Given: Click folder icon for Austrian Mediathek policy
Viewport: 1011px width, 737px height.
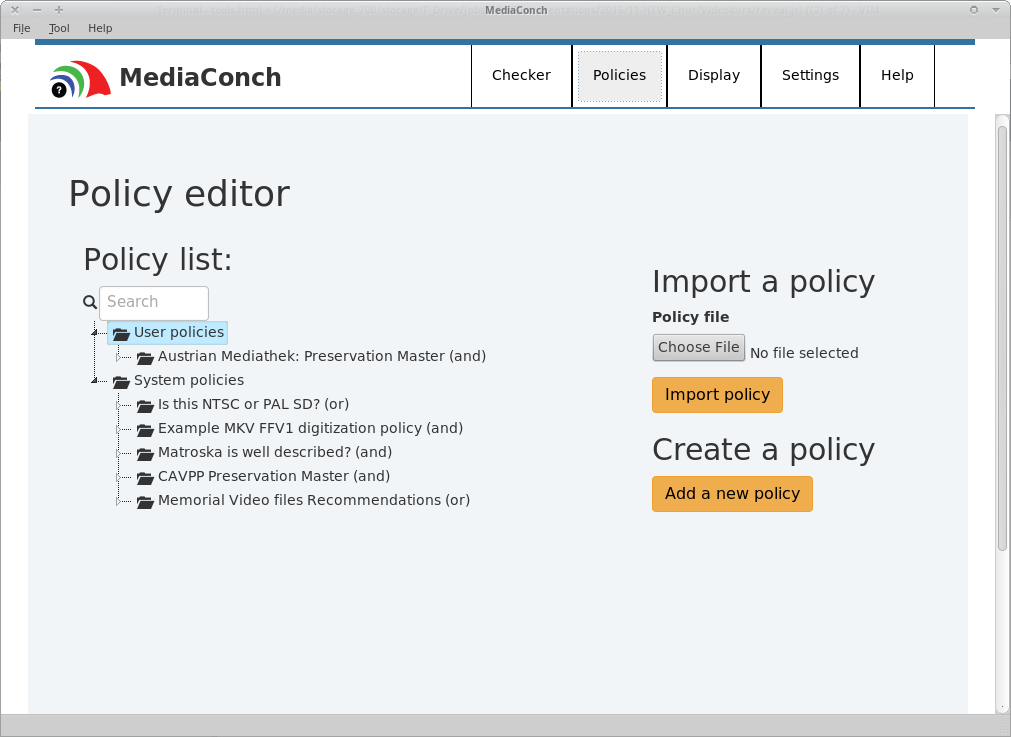Looking at the screenshot, I should [x=145, y=357].
